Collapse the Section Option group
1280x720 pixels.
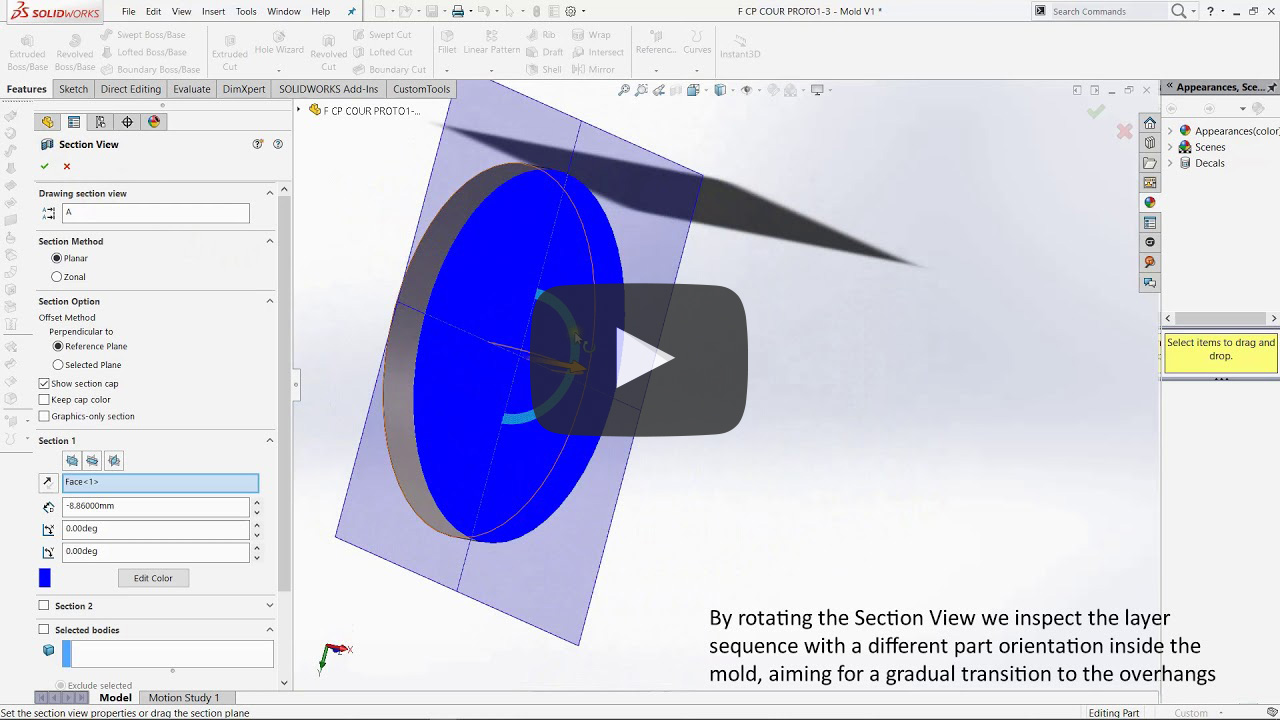[x=270, y=301]
